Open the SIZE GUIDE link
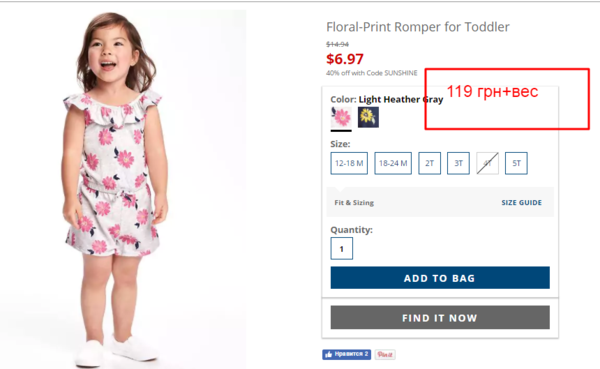Viewport: 600px width, 369px height. point(522,202)
